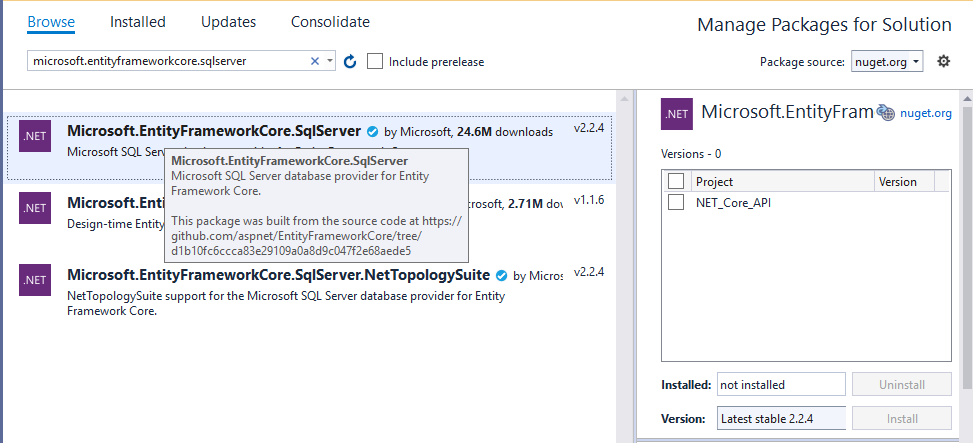
Task: Switch to the Installed tab
Action: click(138, 22)
